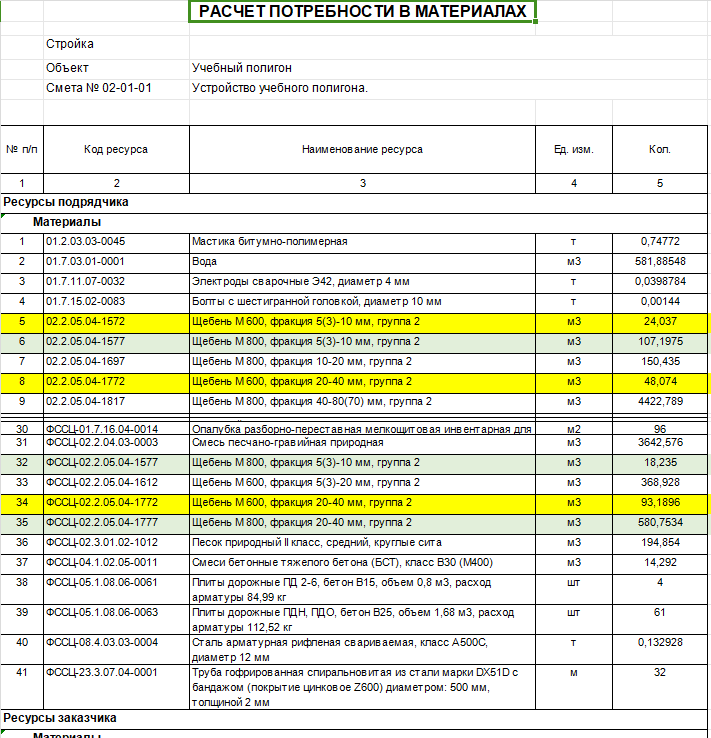Click row number cell '41'
Image resolution: width=711 pixels, height=738 pixels.
(22, 687)
